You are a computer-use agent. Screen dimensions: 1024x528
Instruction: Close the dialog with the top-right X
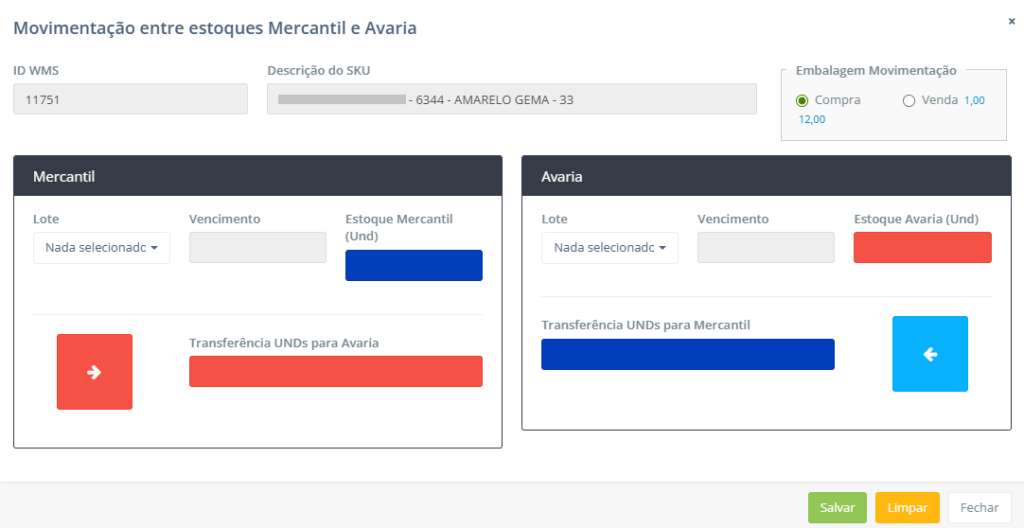pos(1011,20)
